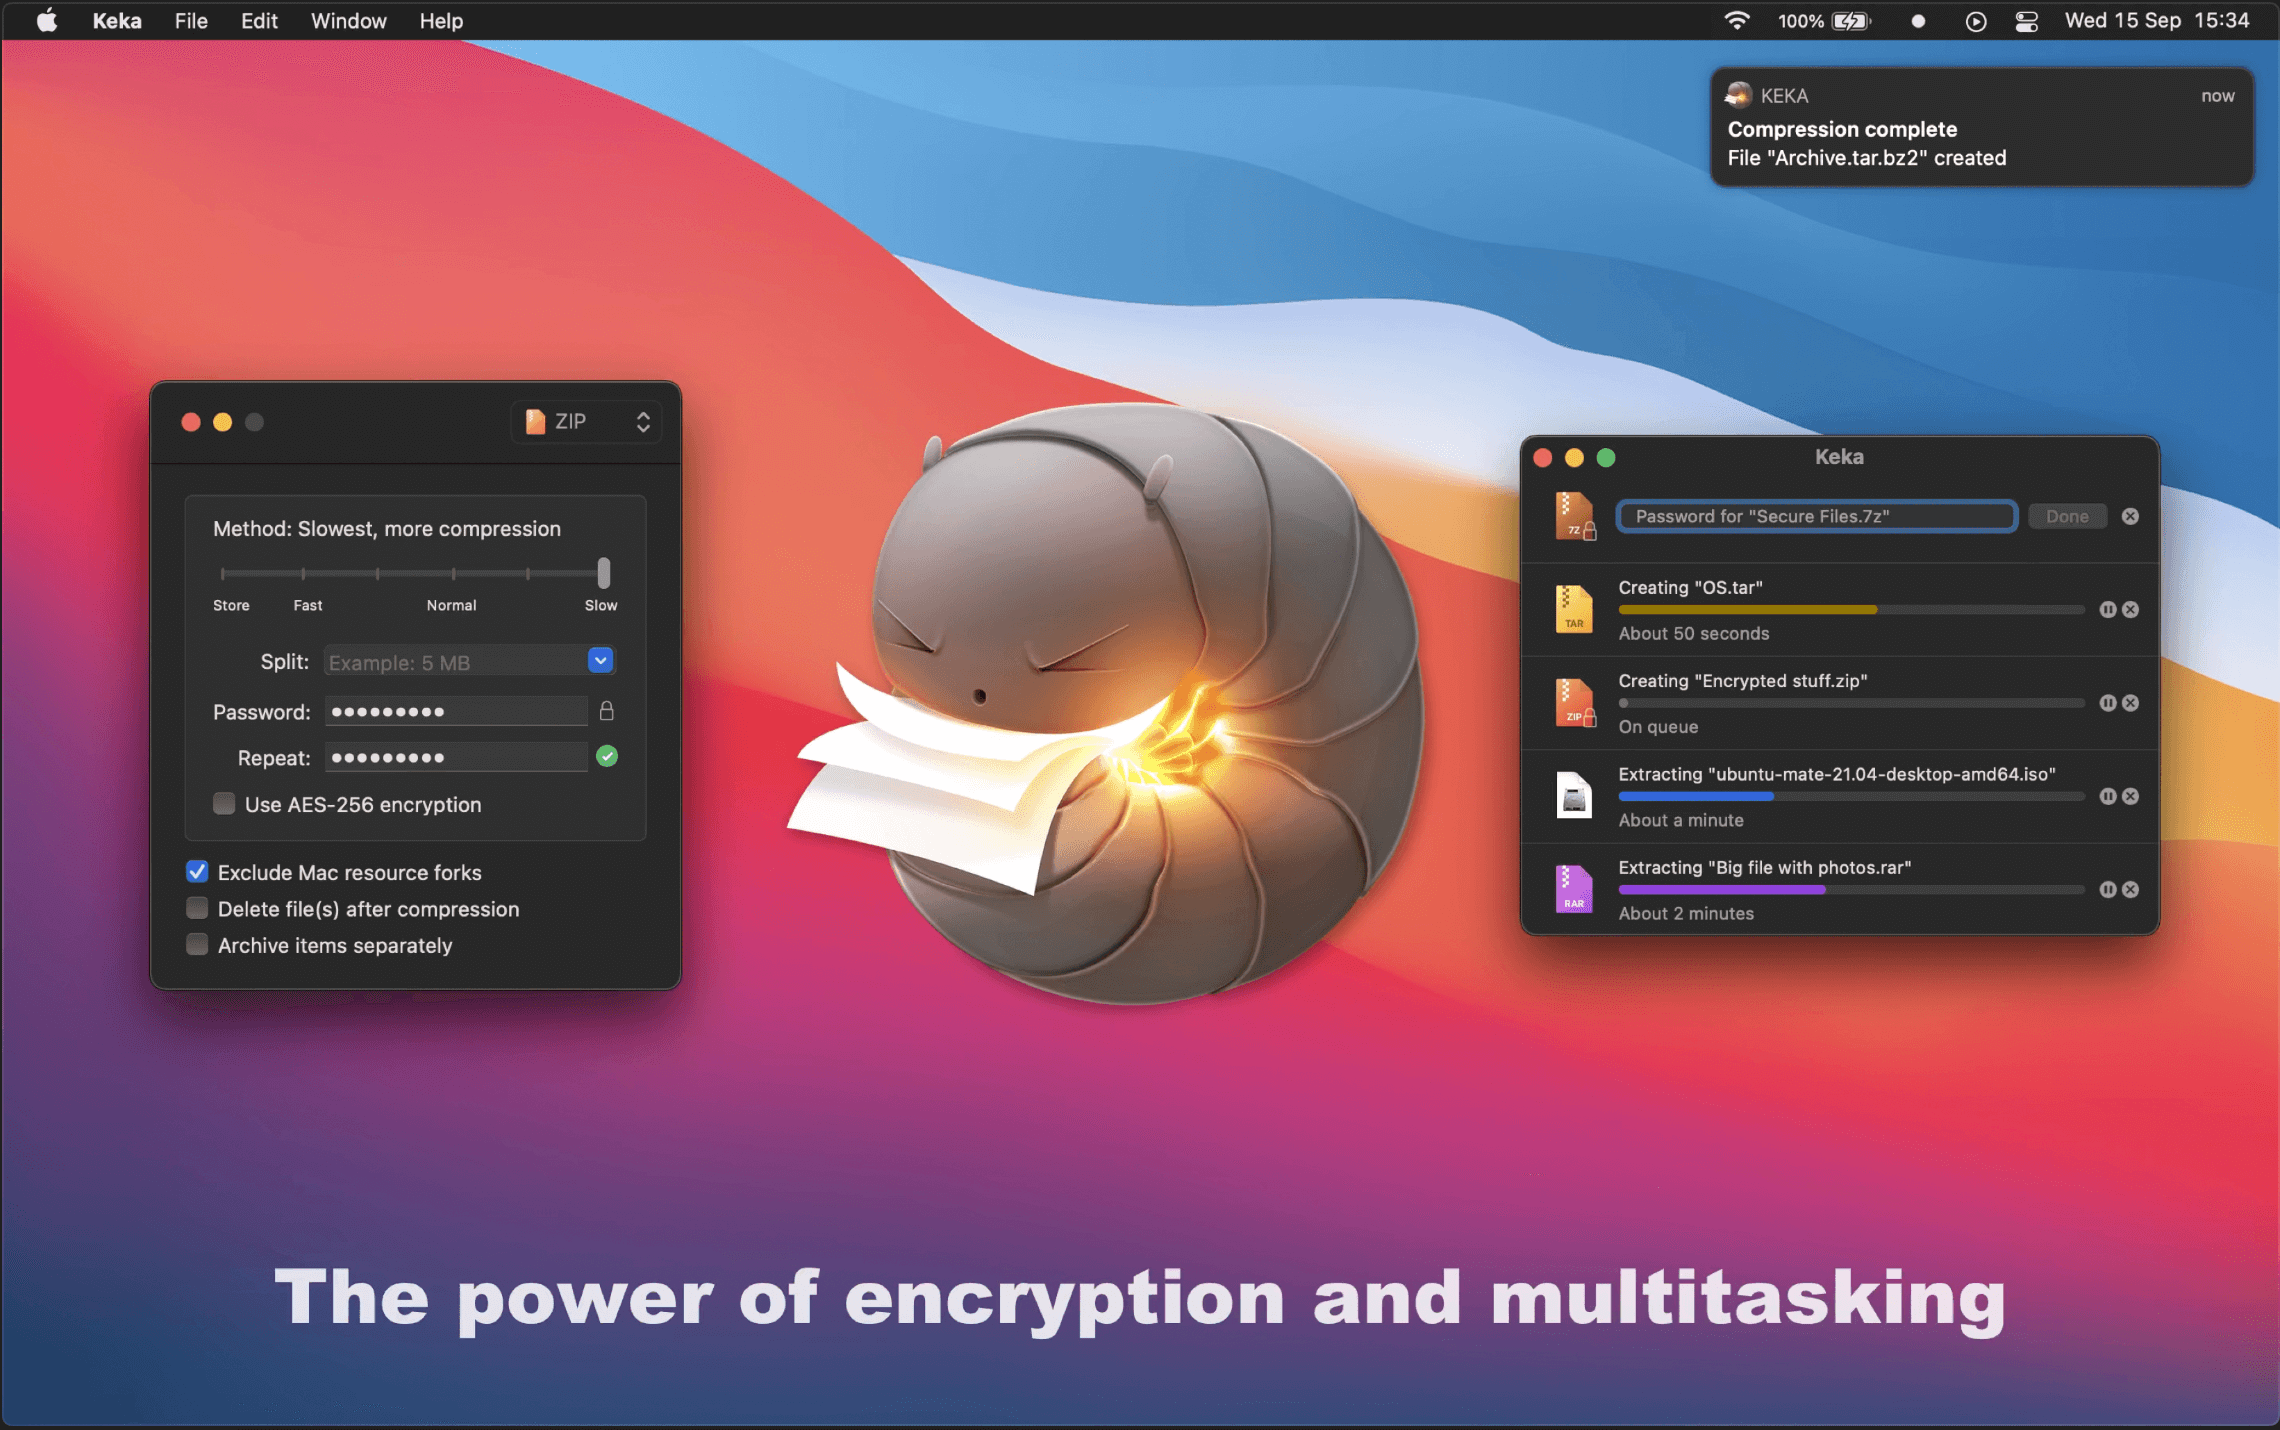Click the ZIP locked icon for Encrypted stuff.zip
This screenshot has height=1430, width=2280.
click(1575, 702)
